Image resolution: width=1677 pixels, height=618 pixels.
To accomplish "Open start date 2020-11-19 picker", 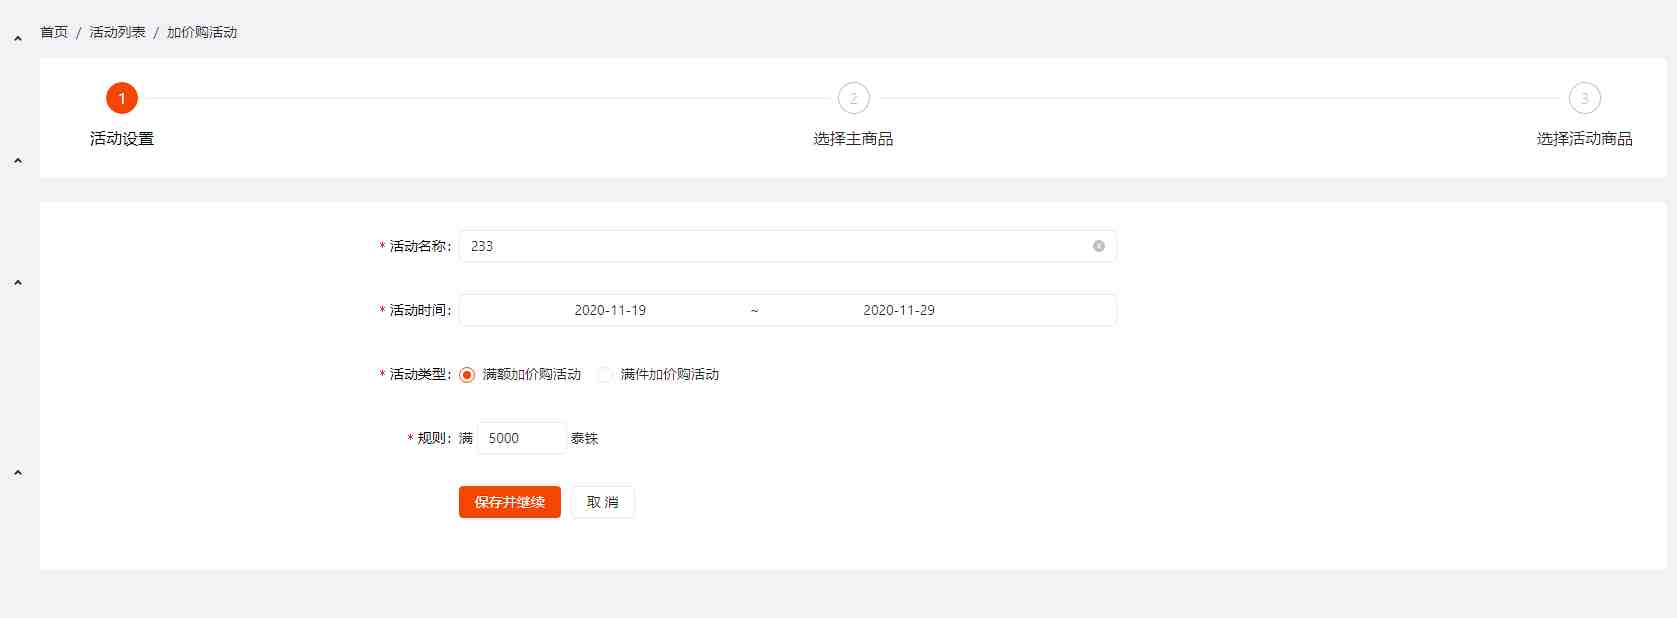I will coord(610,310).
